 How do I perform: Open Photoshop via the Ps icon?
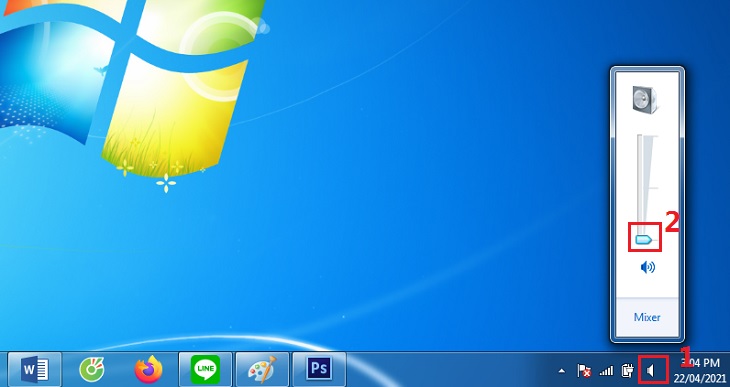pyautogui.click(x=319, y=370)
